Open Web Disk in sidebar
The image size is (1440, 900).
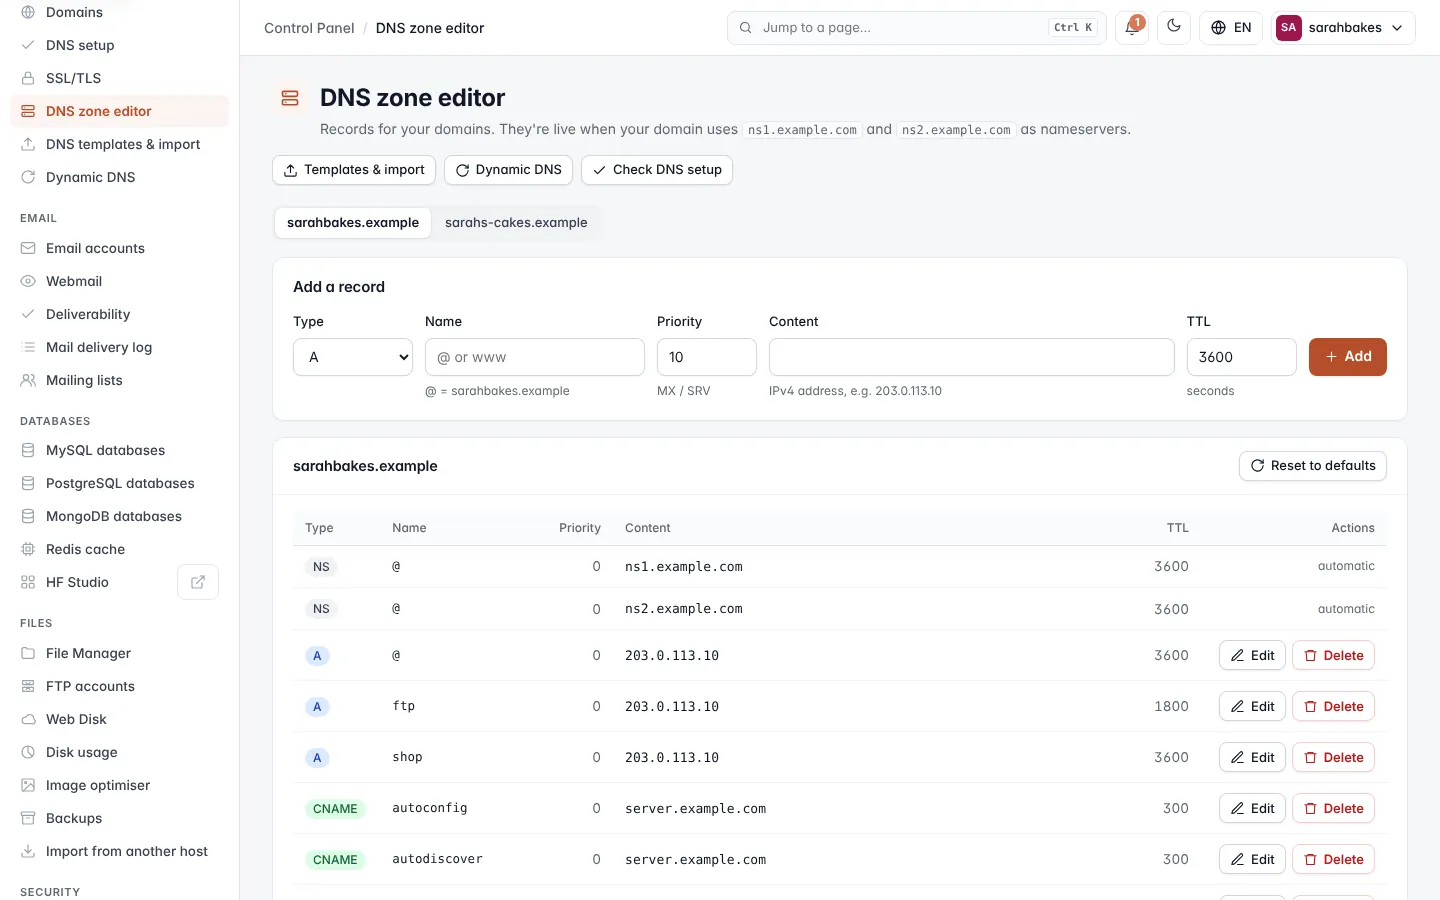click(119, 719)
